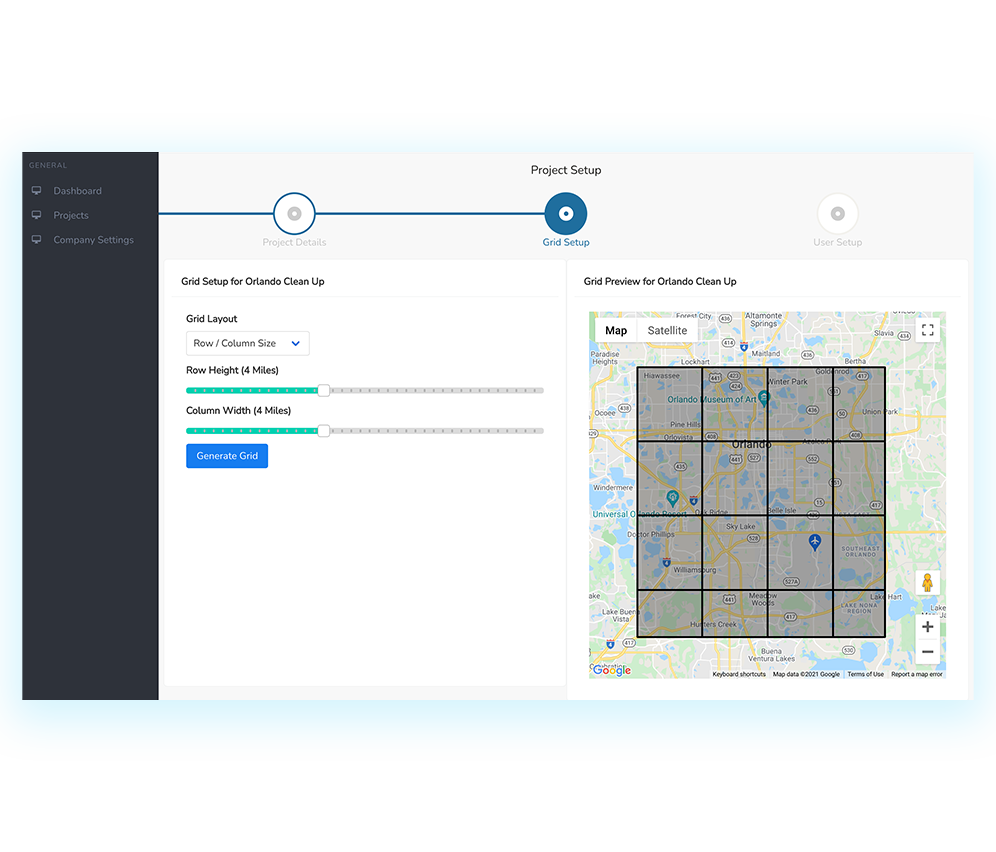Select the Map view tab
Viewport: 996px width, 852px height.
point(616,330)
